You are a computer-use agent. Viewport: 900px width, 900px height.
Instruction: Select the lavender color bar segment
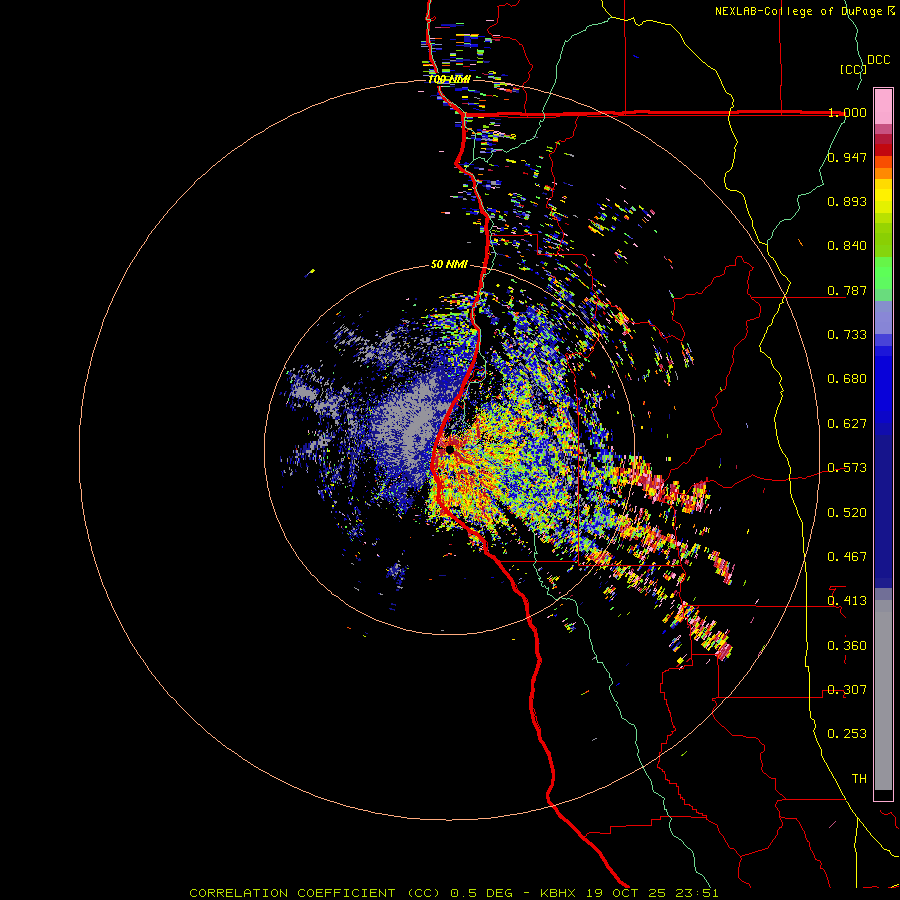click(883, 318)
